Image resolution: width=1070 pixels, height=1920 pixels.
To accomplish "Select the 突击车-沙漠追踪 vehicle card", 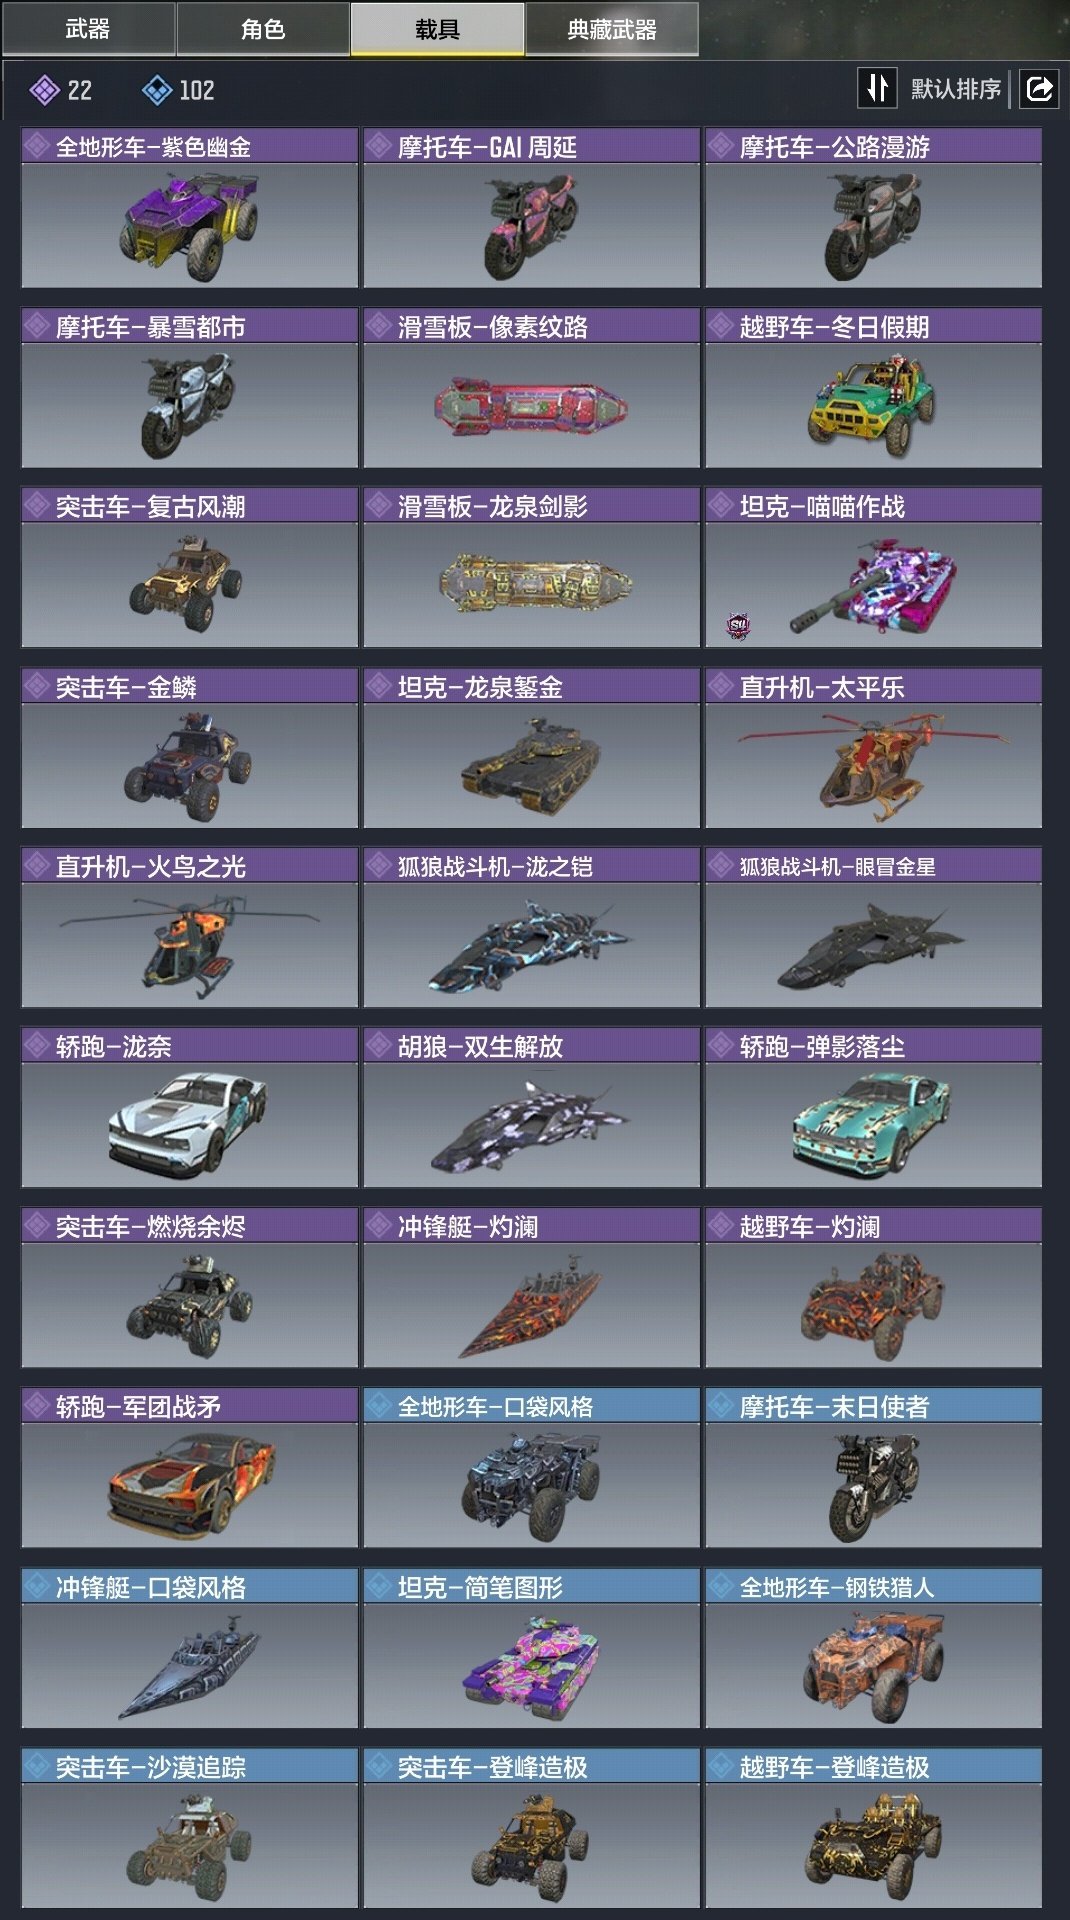I will (x=189, y=1828).
